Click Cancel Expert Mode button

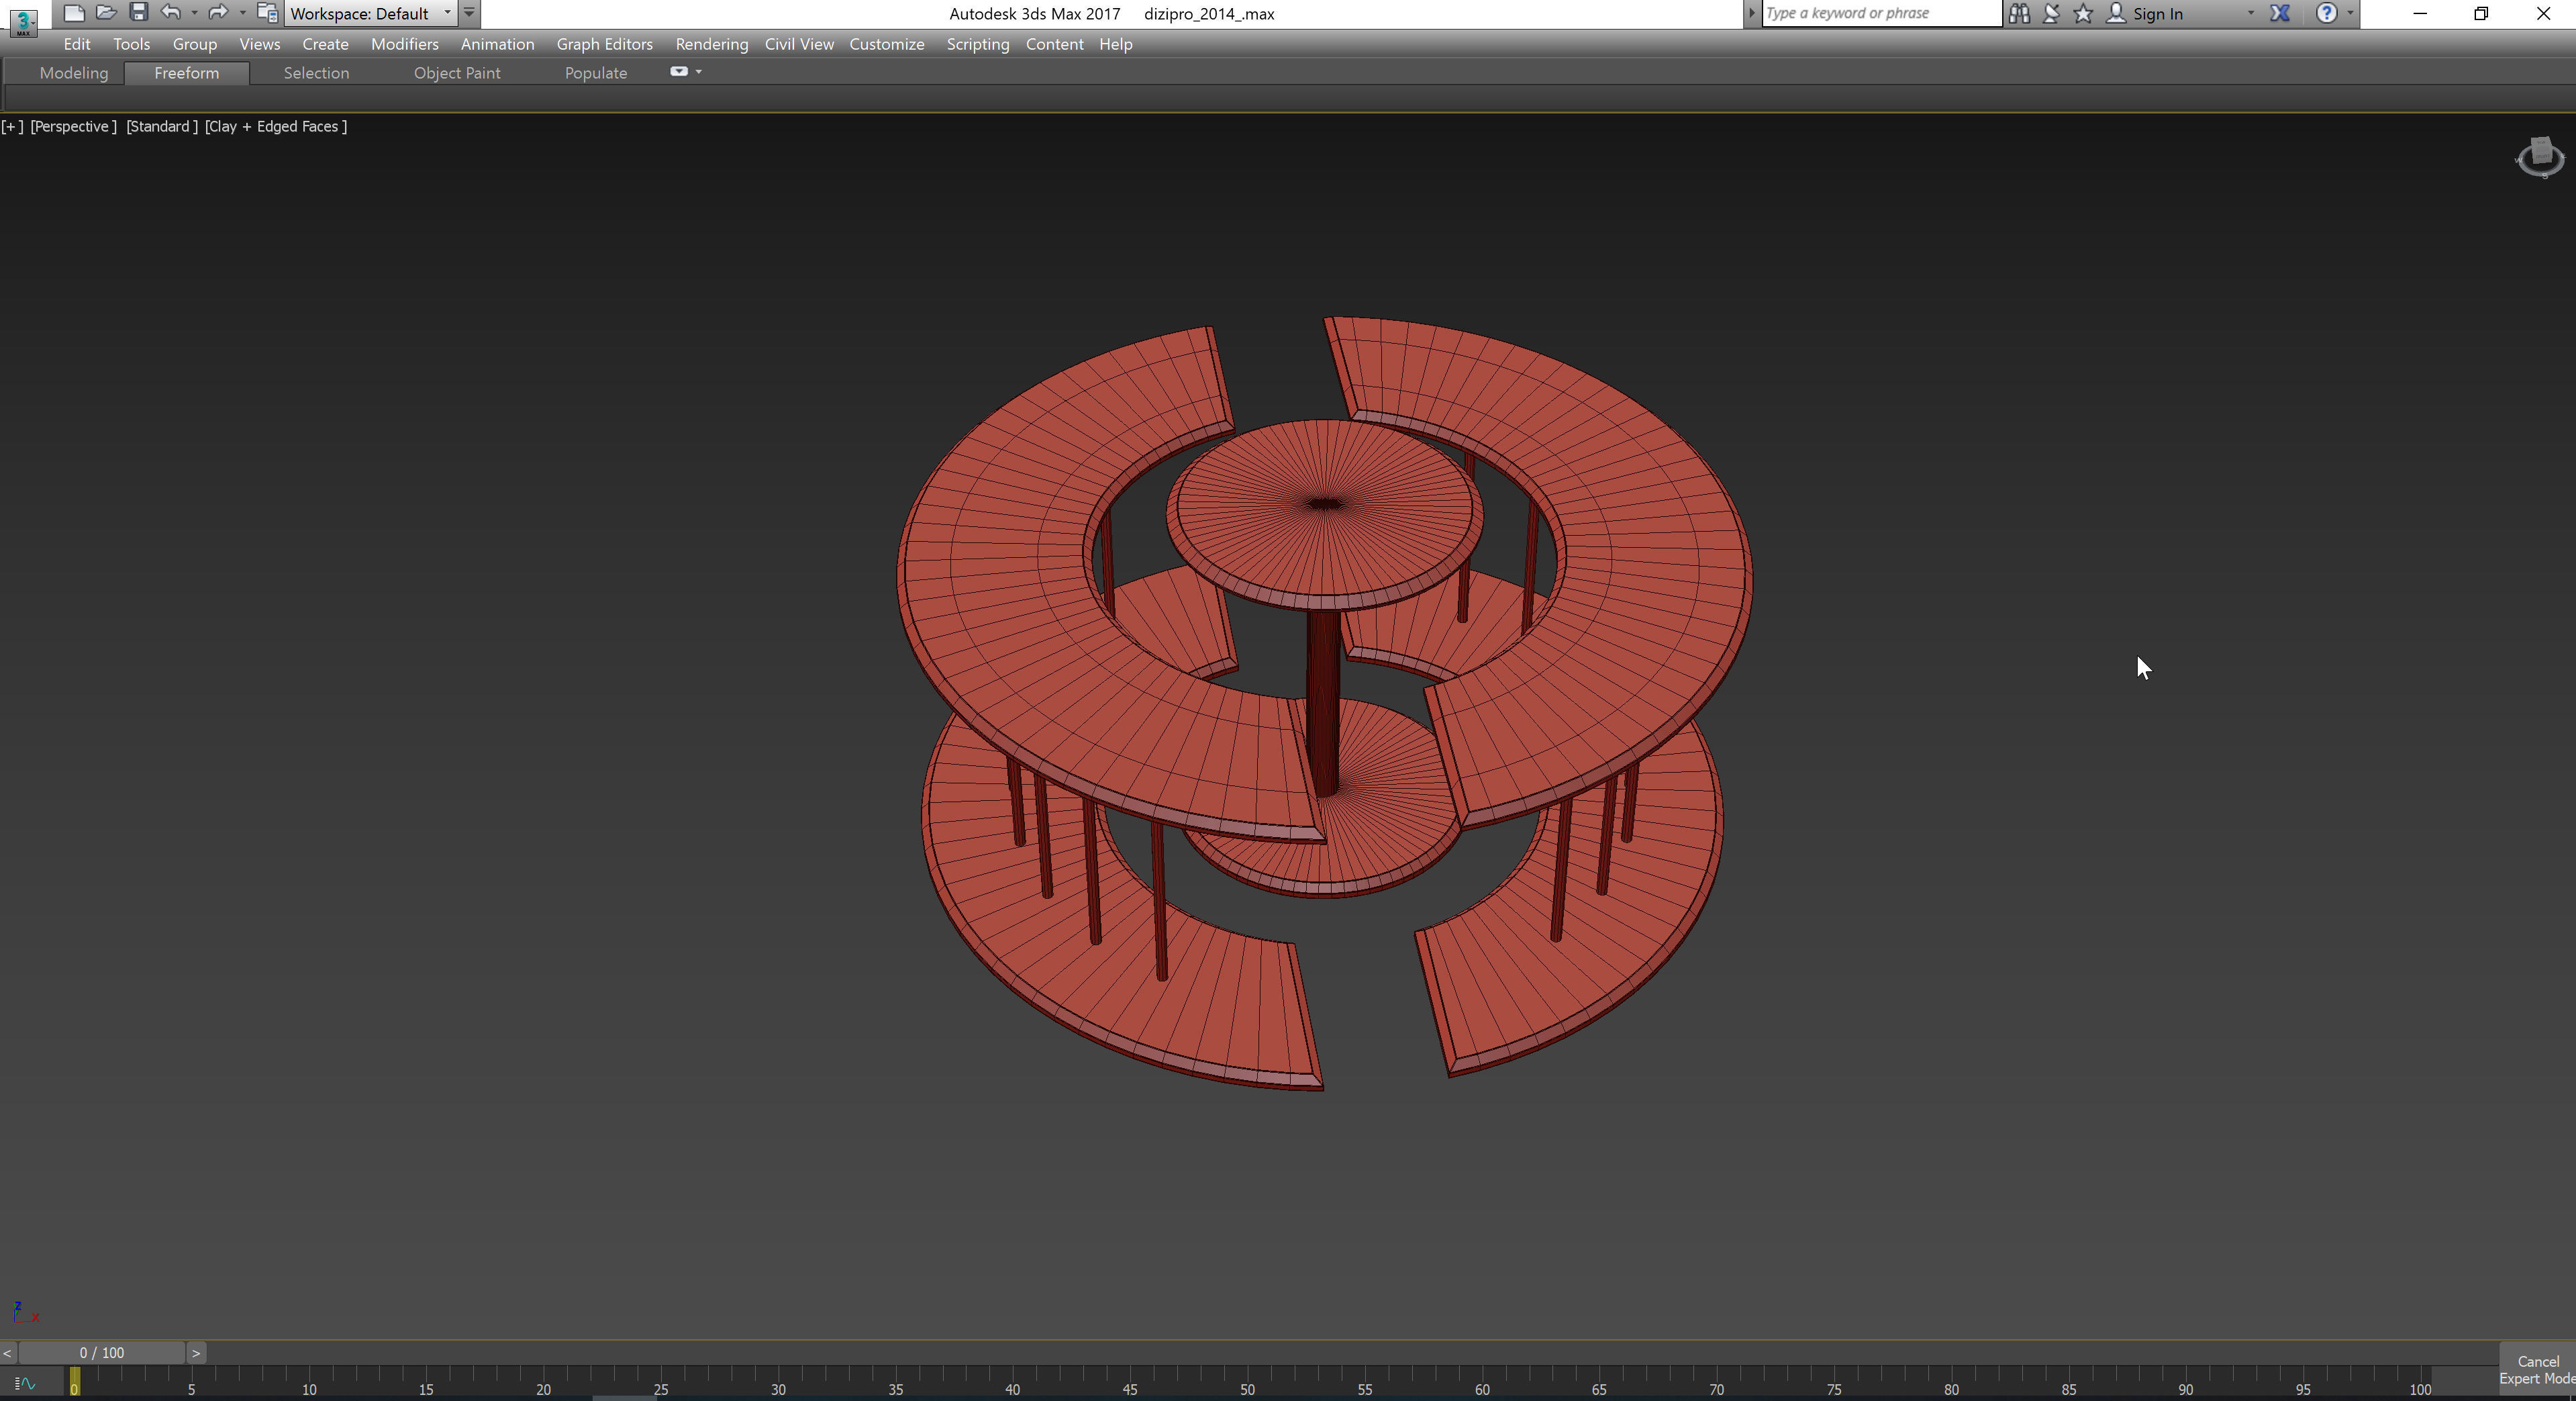pyautogui.click(x=2537, y=1369)
